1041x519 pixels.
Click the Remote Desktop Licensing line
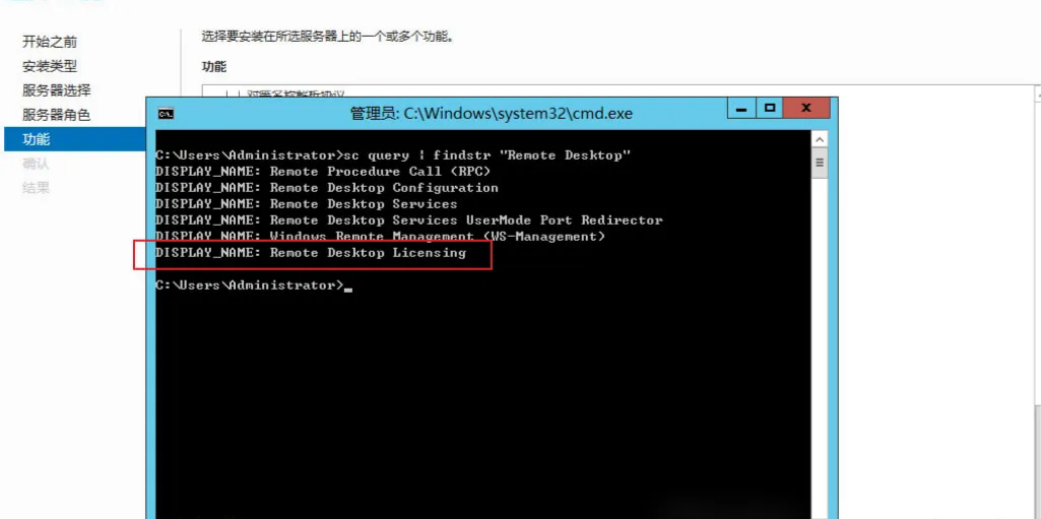coord(311,253)
